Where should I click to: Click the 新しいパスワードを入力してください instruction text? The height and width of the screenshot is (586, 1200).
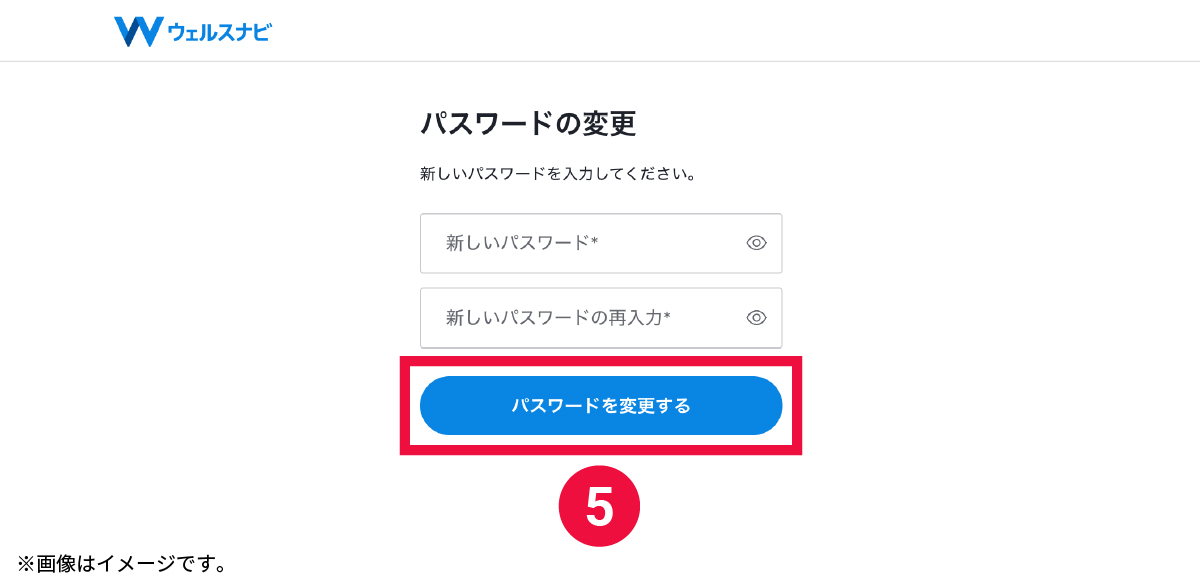click(x=558, y=174)
